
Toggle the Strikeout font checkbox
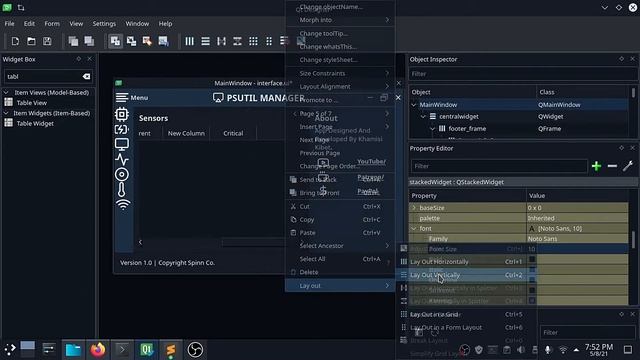pos(532,290)
